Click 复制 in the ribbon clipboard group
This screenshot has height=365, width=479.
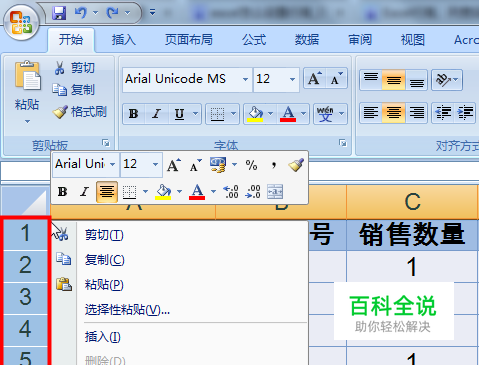pos(74,90)
